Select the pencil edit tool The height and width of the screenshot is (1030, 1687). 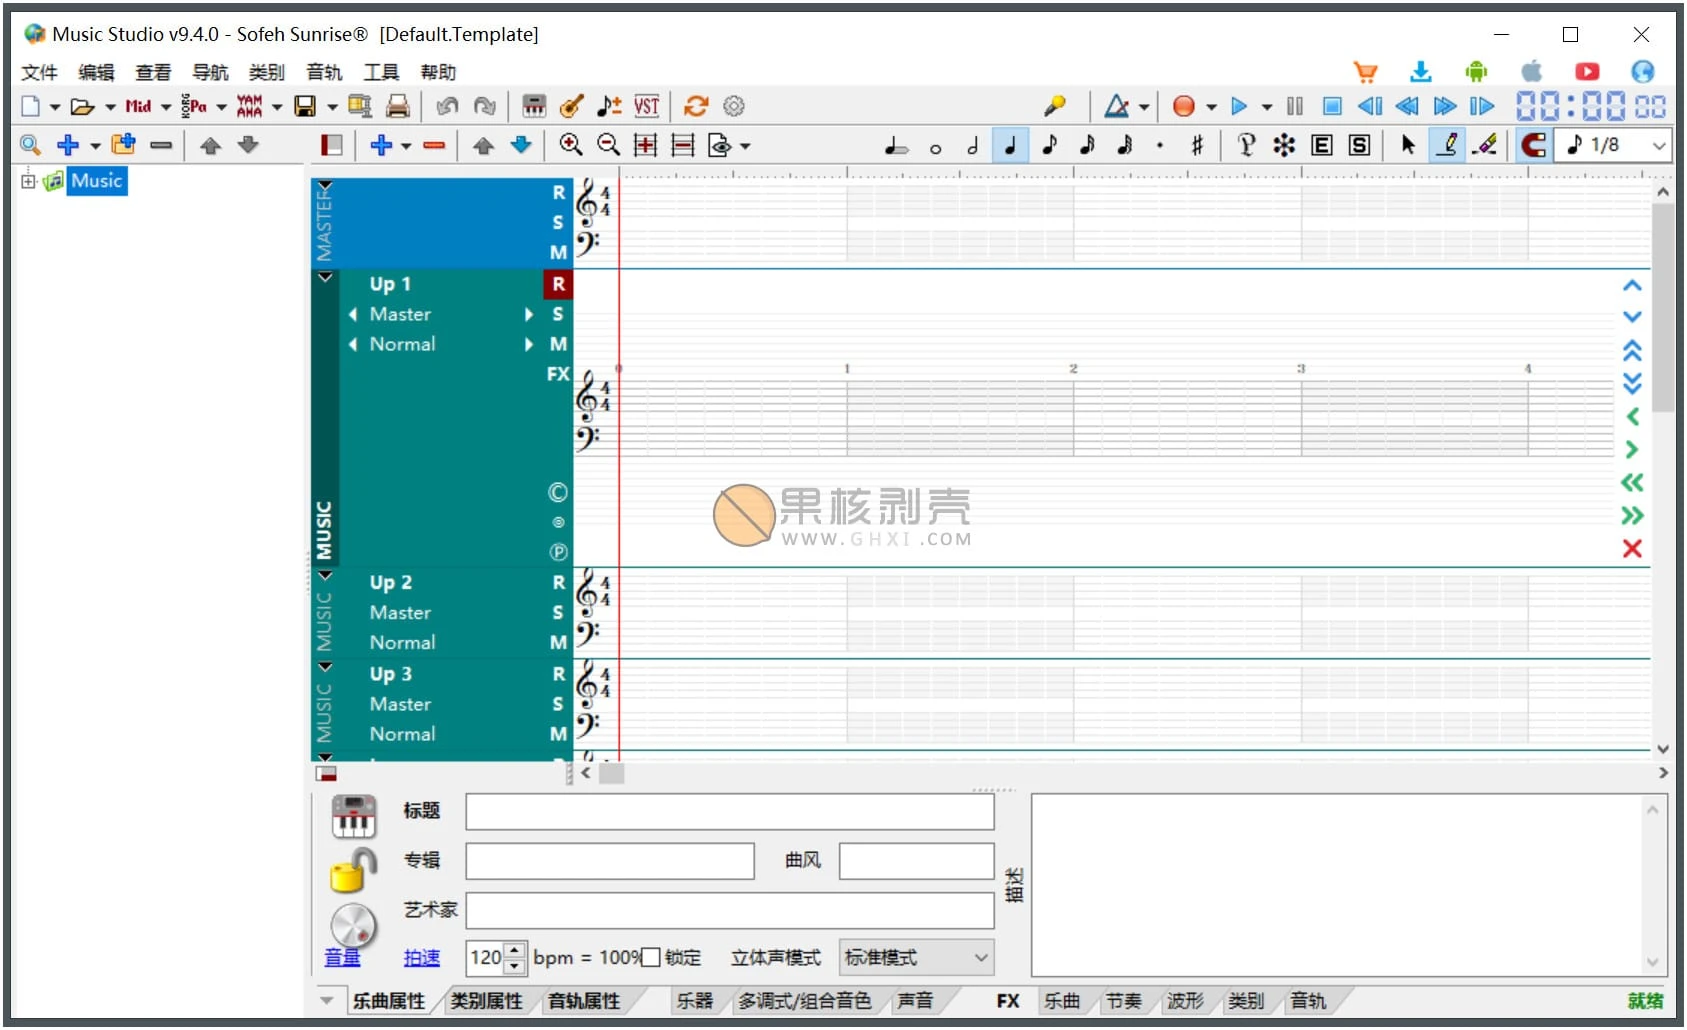[1448, 145]
